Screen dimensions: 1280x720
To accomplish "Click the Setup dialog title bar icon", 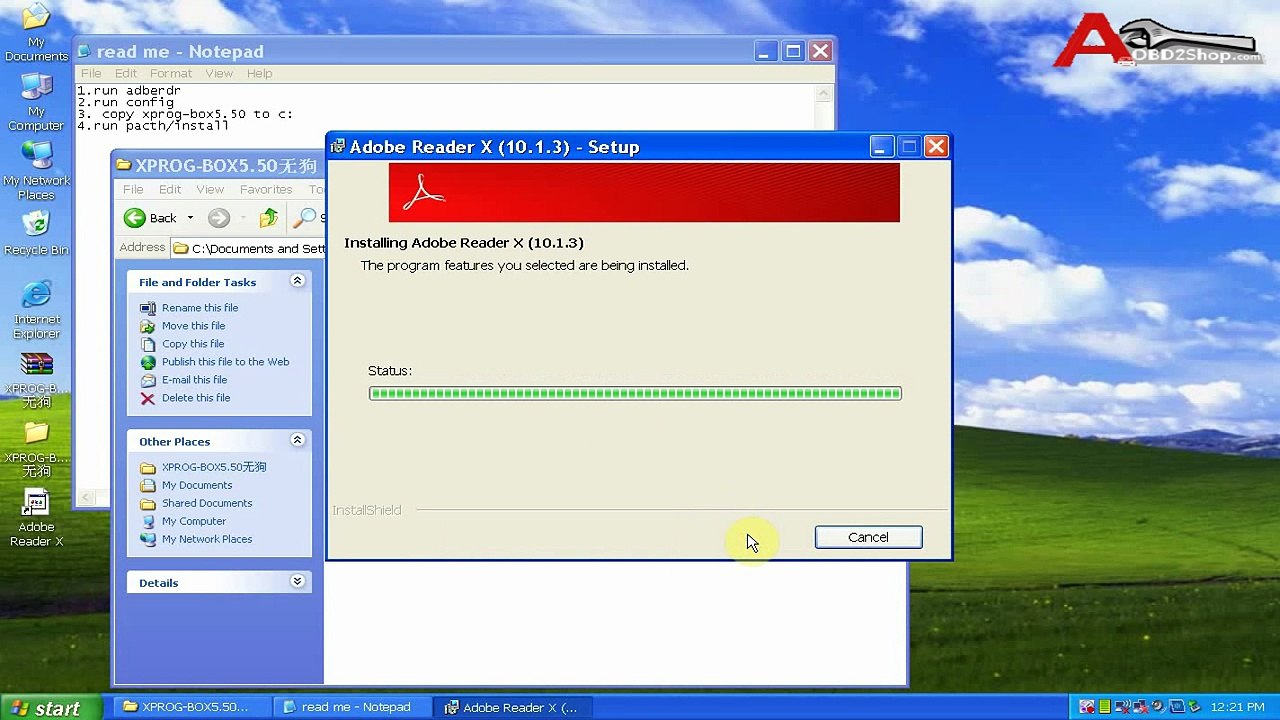I will point(338,147).
